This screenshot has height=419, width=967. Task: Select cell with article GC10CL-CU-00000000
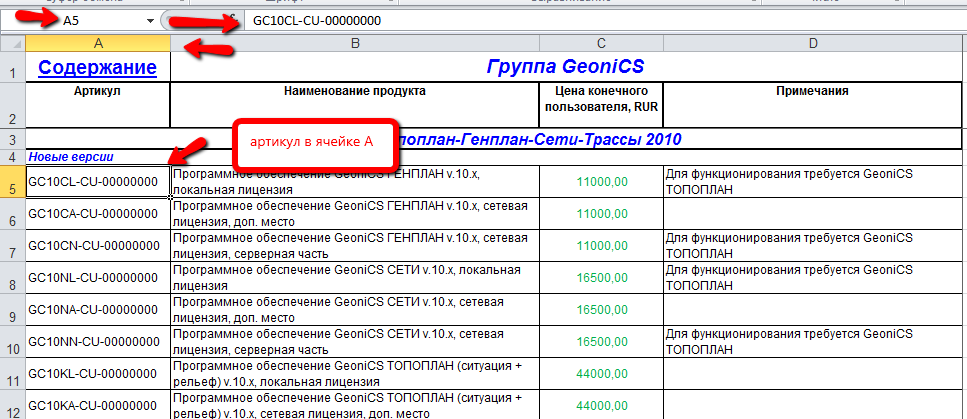coord(97,181)
